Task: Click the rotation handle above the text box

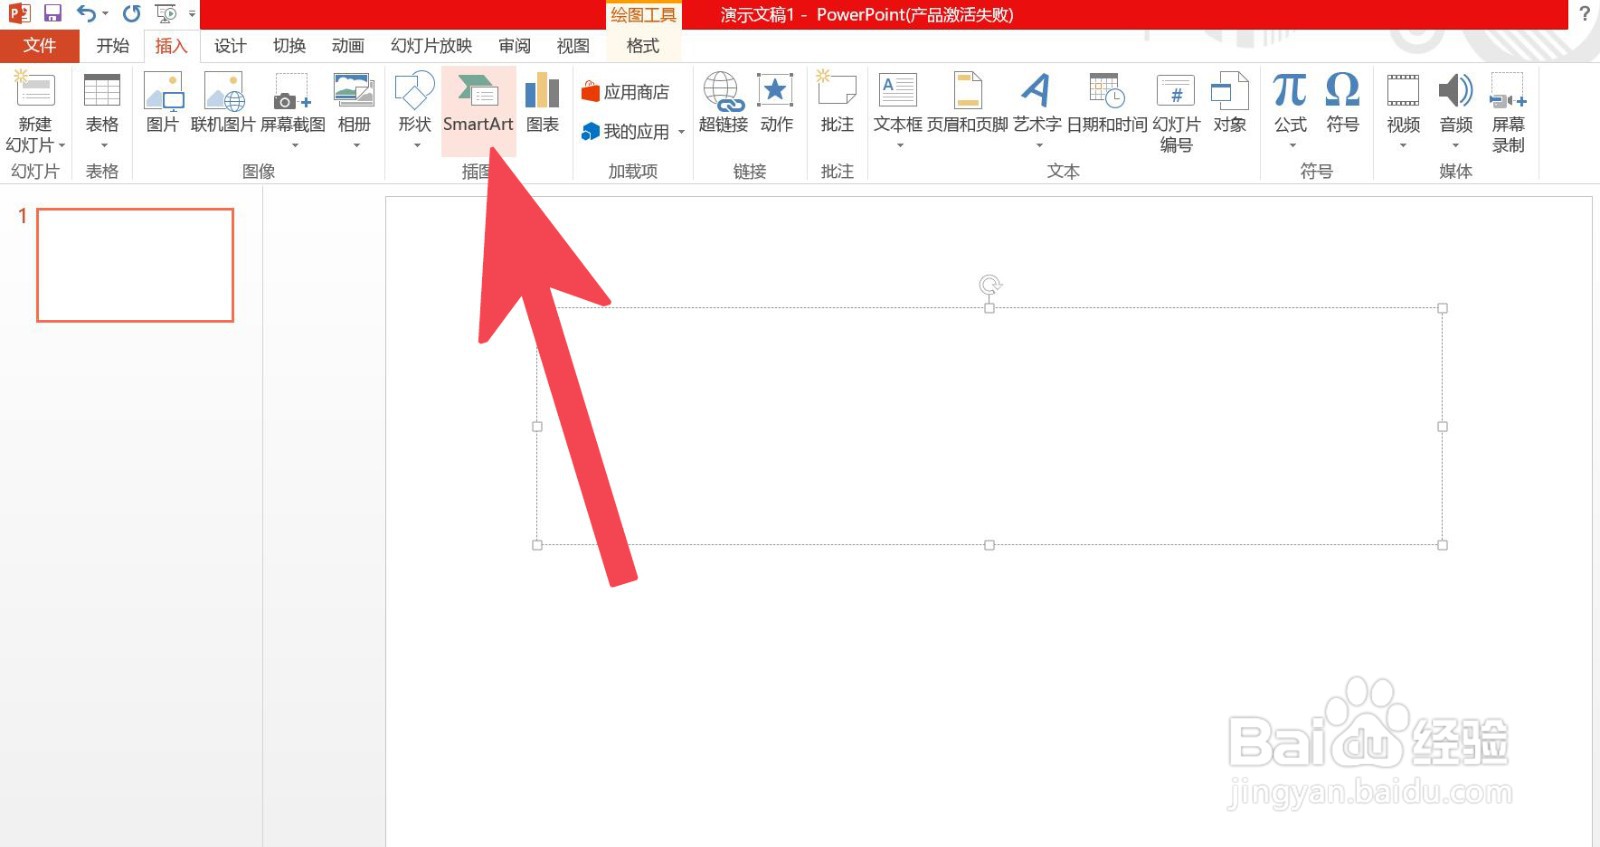Action: click(990, 286)
